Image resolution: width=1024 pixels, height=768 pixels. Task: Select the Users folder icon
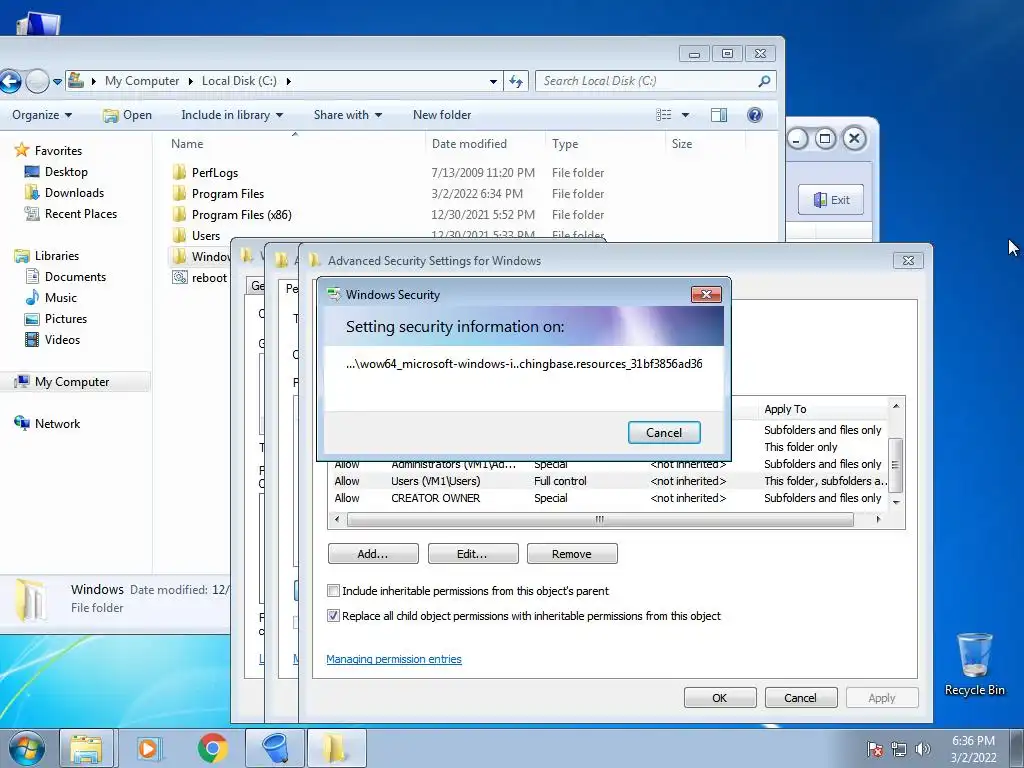click(x=180, y=235)
